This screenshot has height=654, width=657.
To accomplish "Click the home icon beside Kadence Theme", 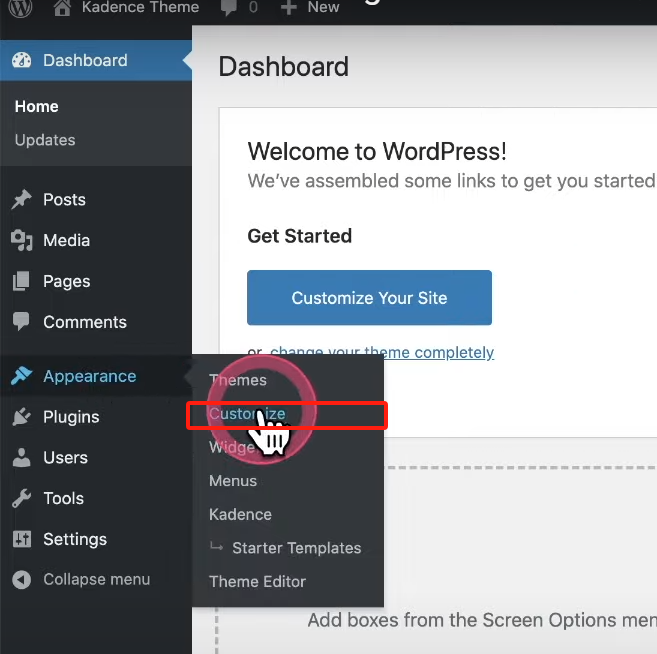I will point(62,8).
